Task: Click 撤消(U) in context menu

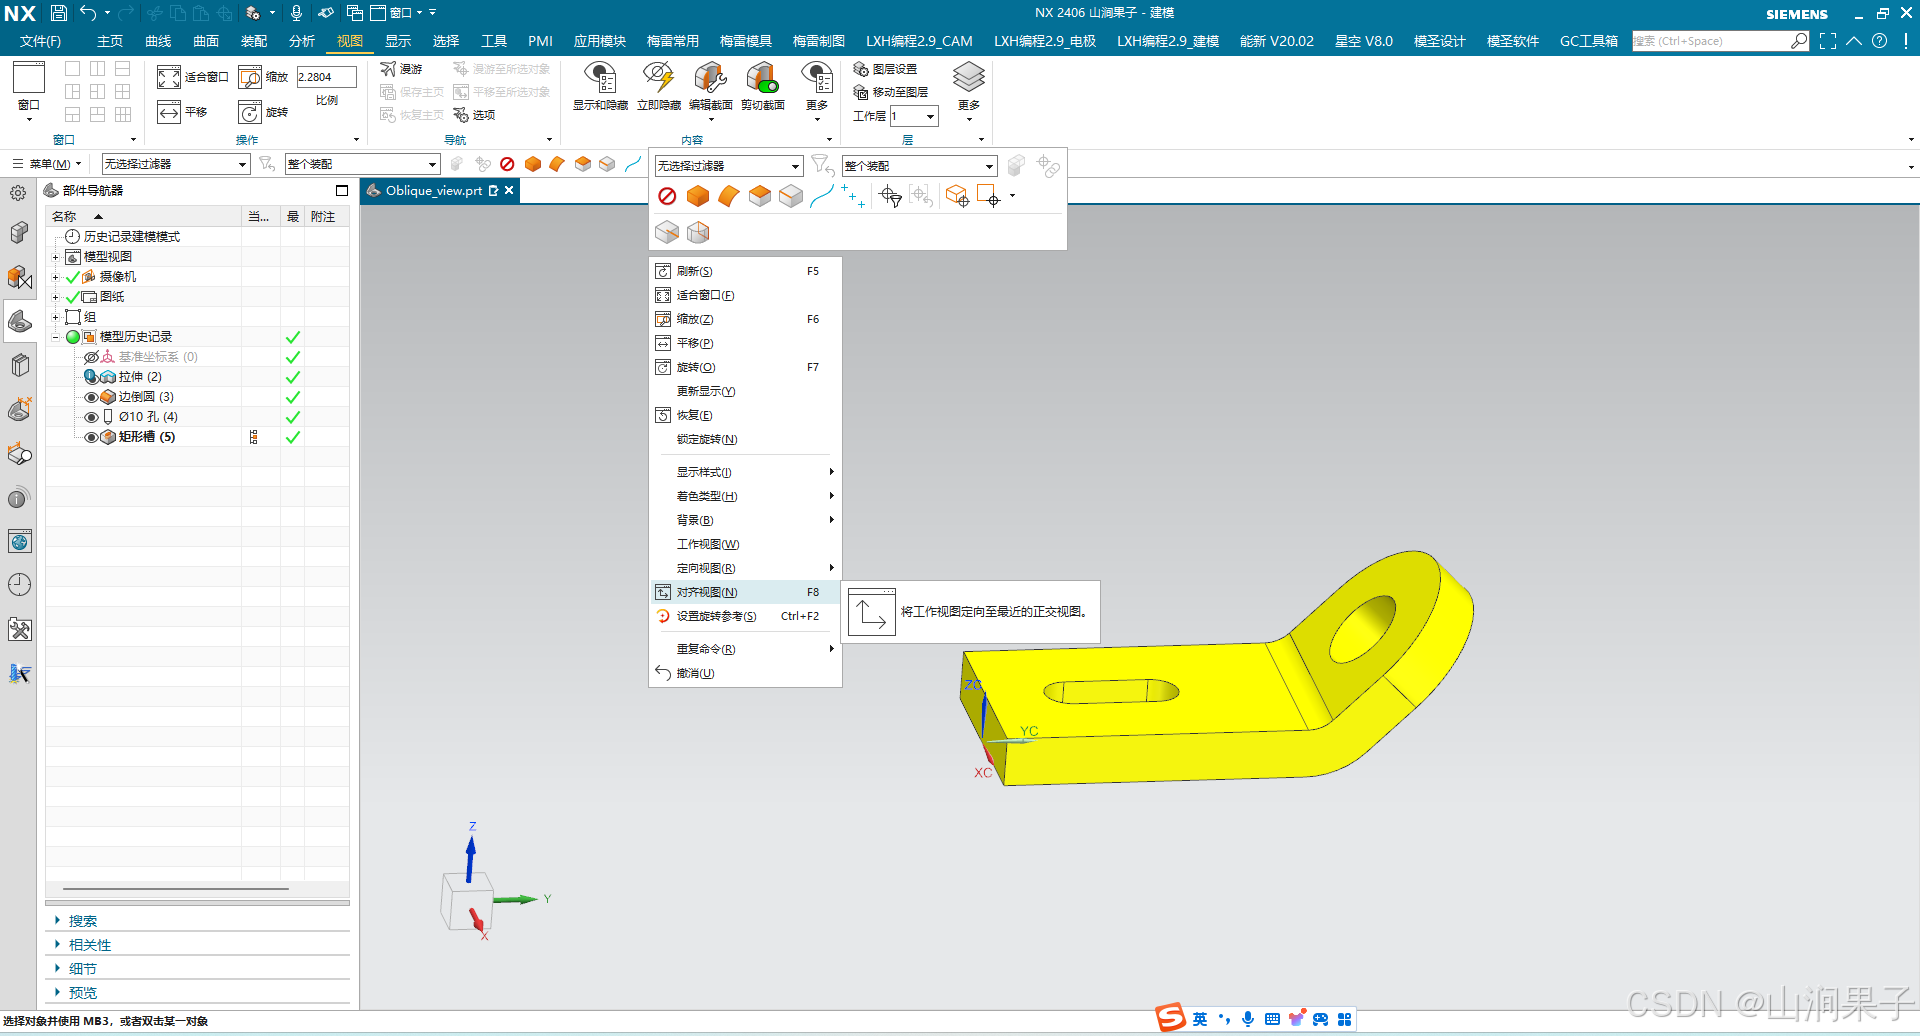Action: (x=745, y=673)
